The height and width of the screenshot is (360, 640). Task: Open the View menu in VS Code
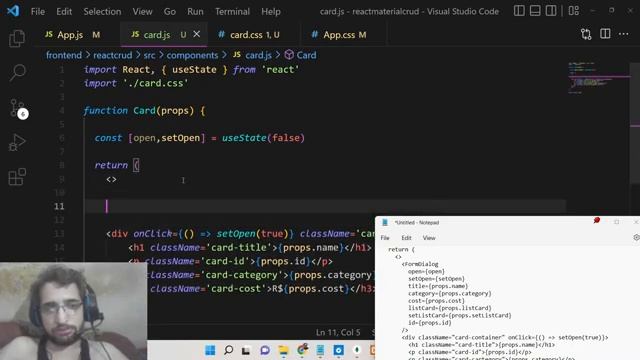[142, 11]
